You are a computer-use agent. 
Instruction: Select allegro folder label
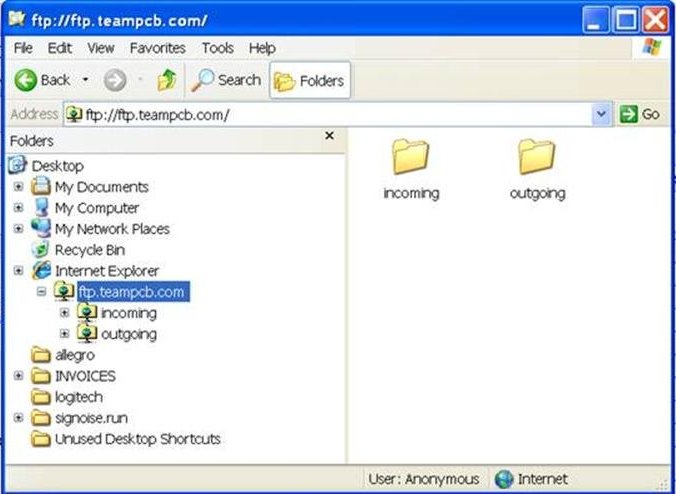(x=75, y=356)
